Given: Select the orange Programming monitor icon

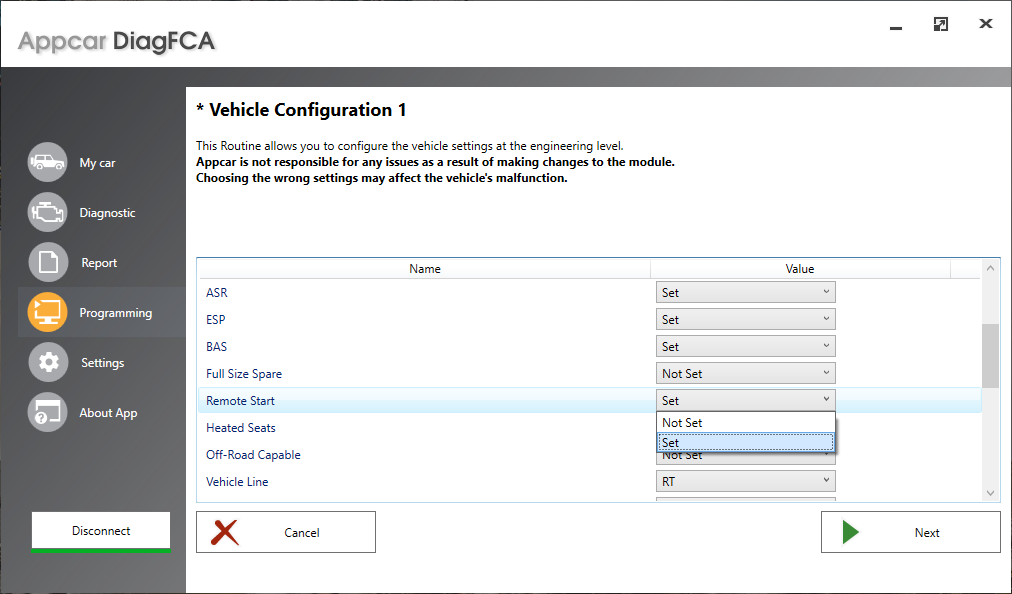Looking at the screenshot, I should (x=47, y=312).
